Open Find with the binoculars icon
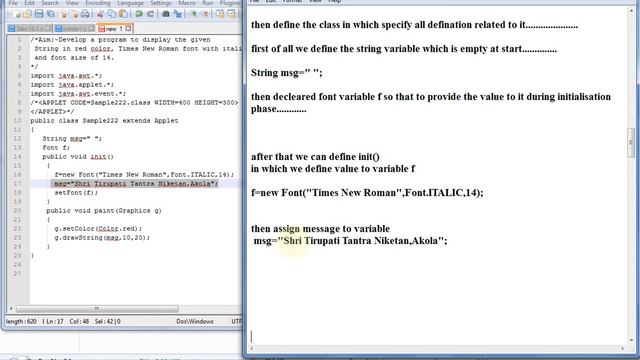Image resolution: width=640 pixels, height=360 pixels. pos(166,14)
